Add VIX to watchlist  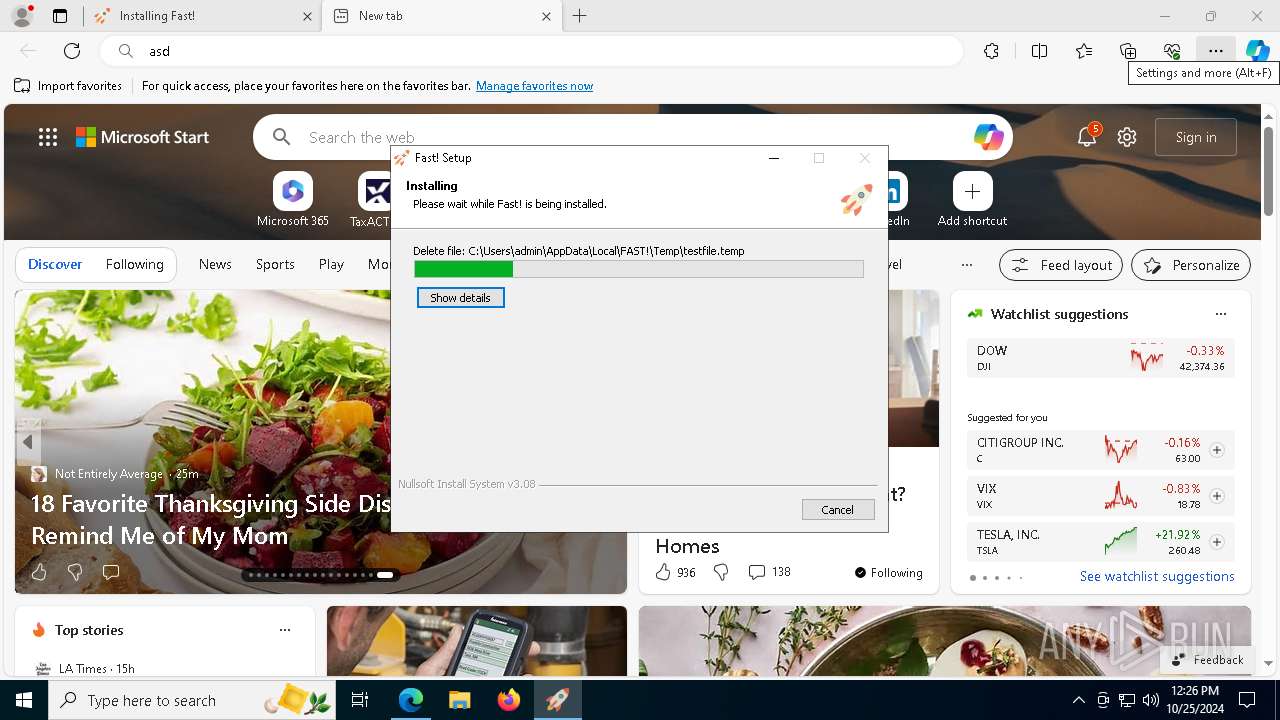1217,496
